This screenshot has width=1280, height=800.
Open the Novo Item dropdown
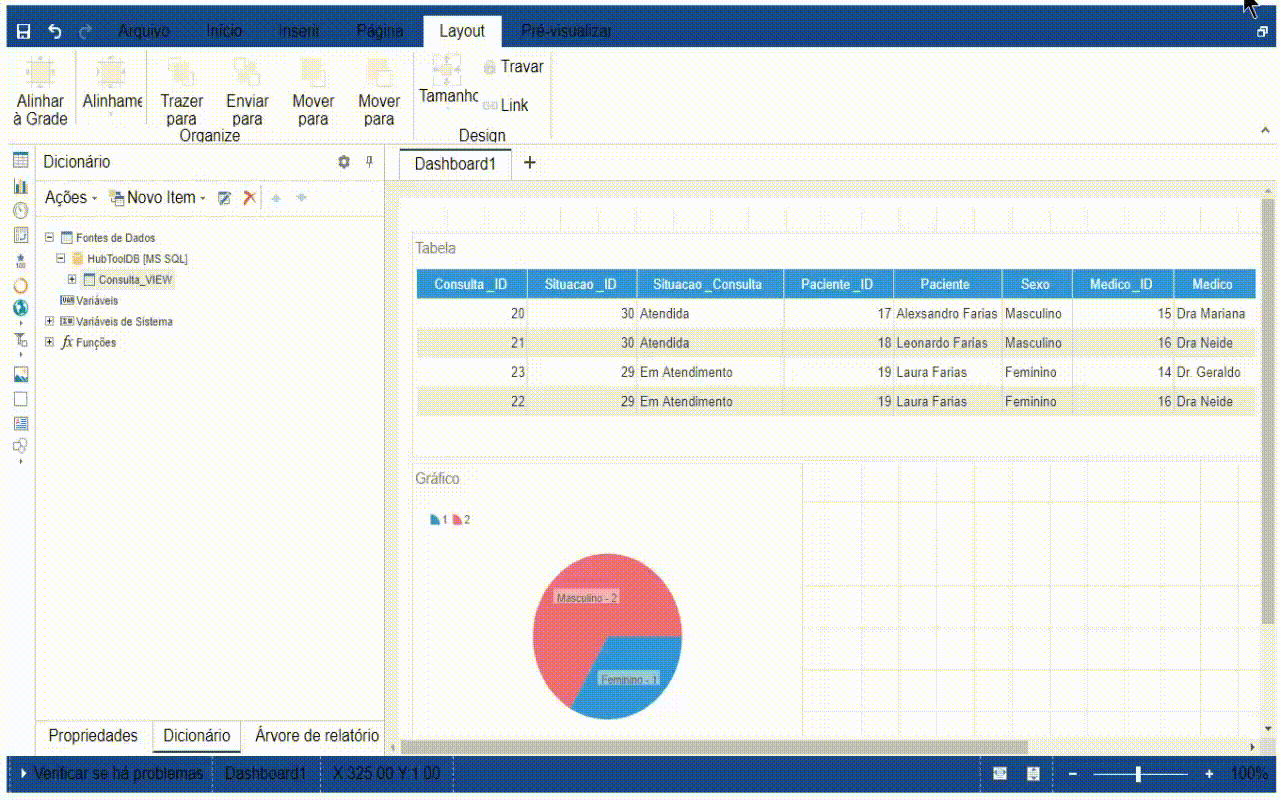[157, 198]
